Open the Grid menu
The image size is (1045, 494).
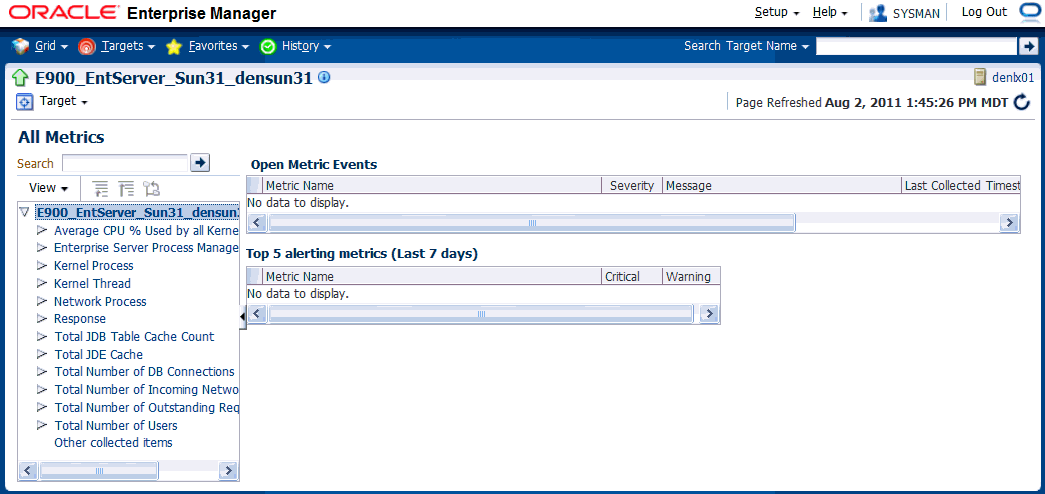(51, 46)
